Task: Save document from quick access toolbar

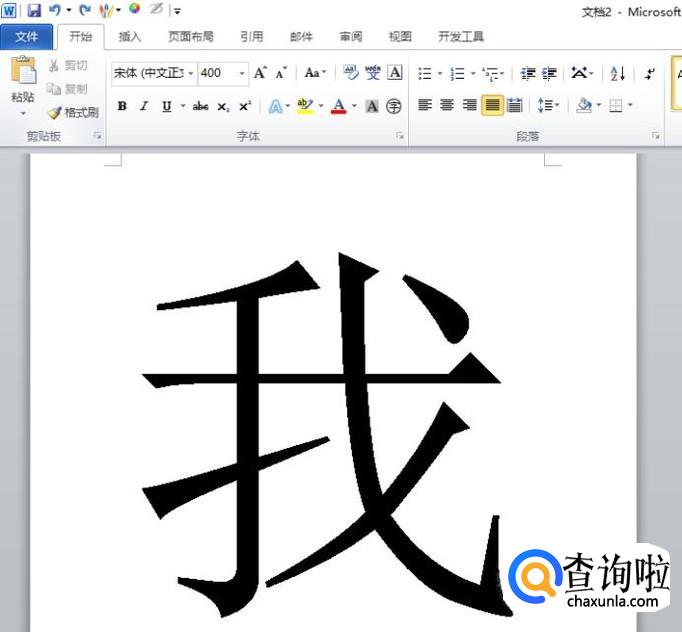Action: [x=34, y=10]
